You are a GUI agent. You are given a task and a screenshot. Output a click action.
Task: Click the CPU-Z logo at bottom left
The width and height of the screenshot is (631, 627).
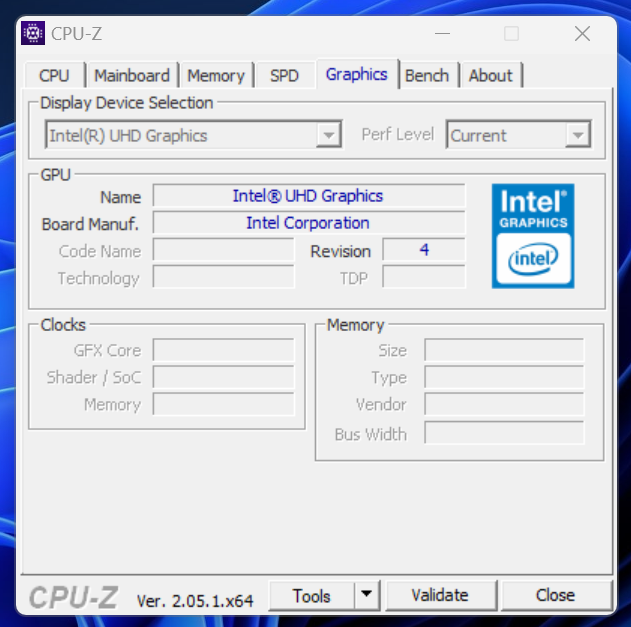(x=73, y=597)
